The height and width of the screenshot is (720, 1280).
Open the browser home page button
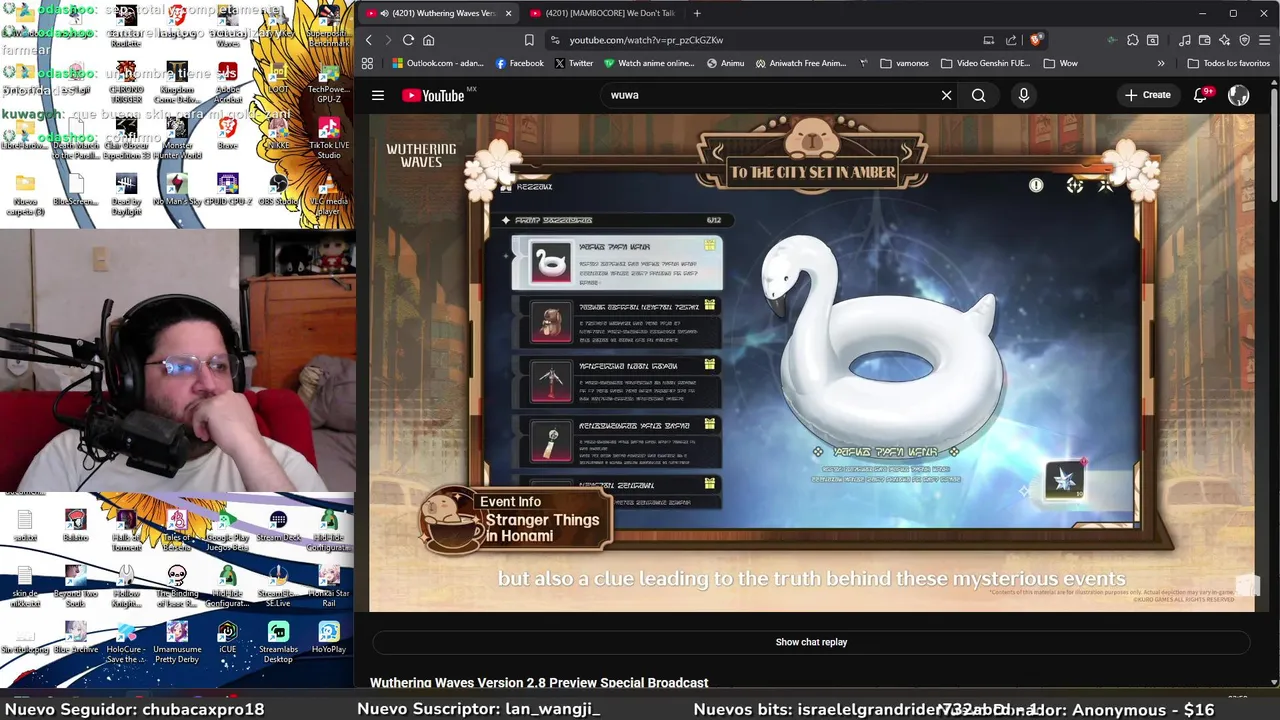(428, 40)
